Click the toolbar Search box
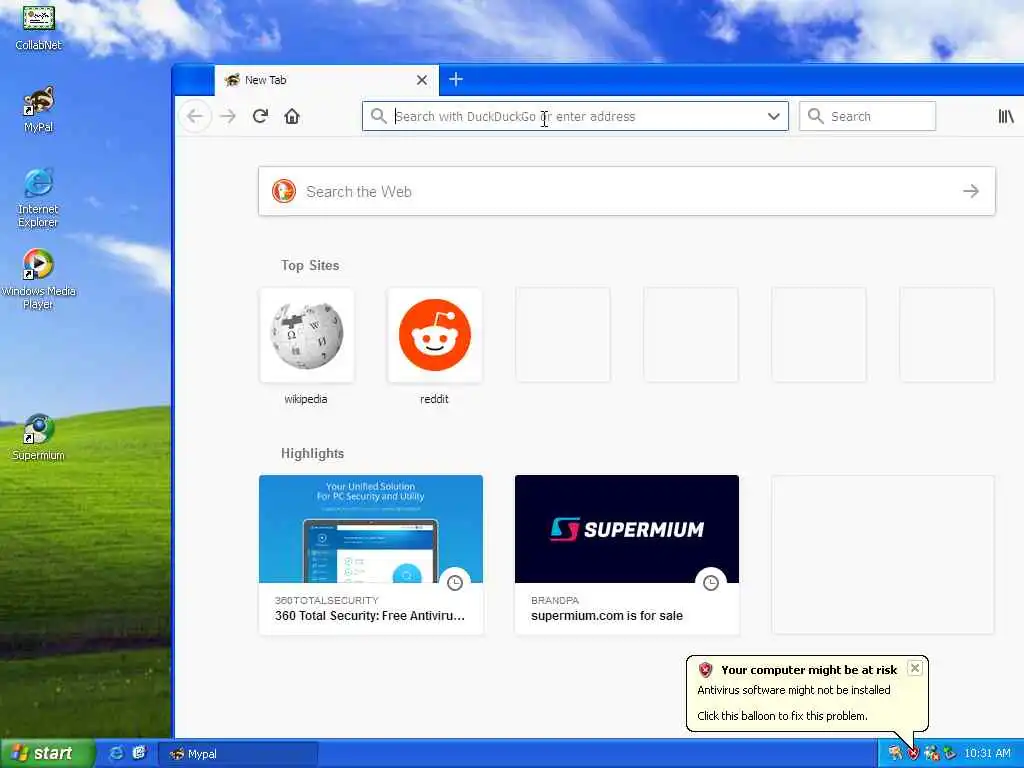 click(x=867, y=116)
